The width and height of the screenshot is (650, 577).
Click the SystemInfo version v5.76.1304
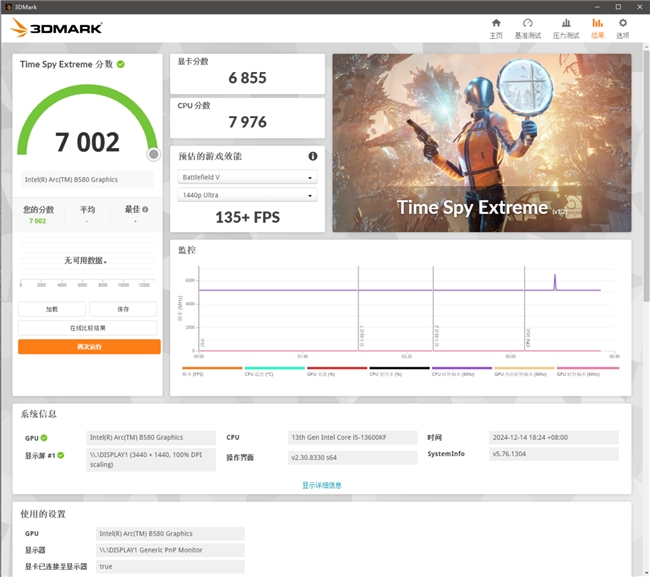point(553,454)
